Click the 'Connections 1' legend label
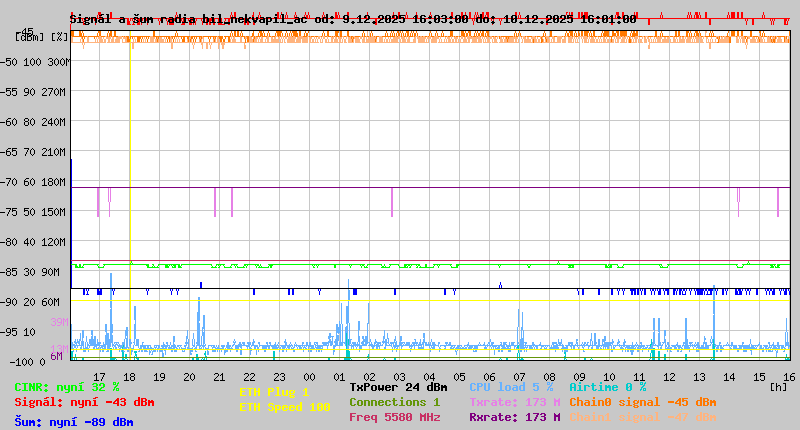800x430 pixels. [x=394, y=402]
